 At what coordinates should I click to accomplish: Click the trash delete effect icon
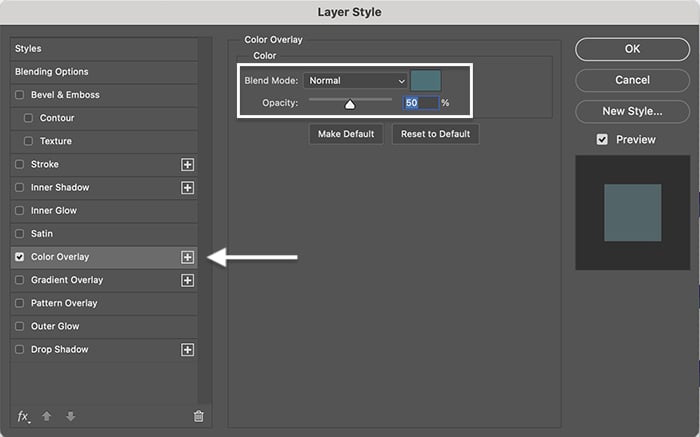coord(199,416)
